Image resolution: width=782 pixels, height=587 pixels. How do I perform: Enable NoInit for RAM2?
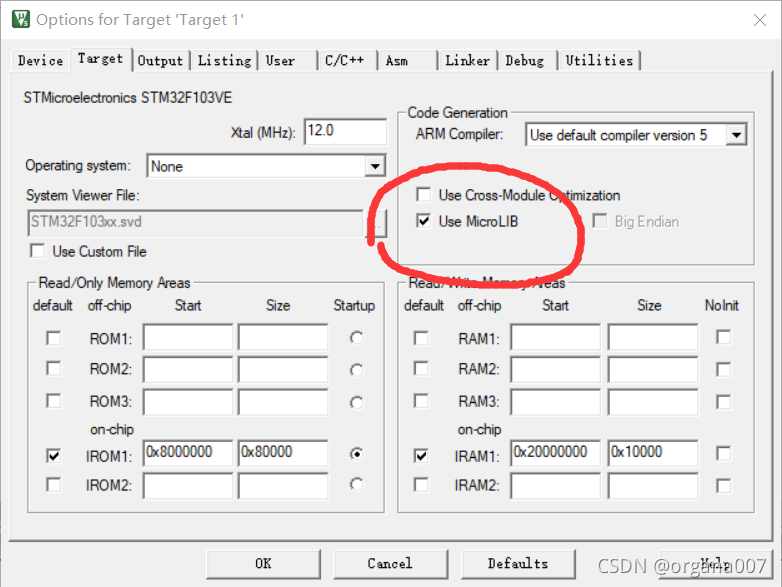pyautogui.click(x=724, y=370)
